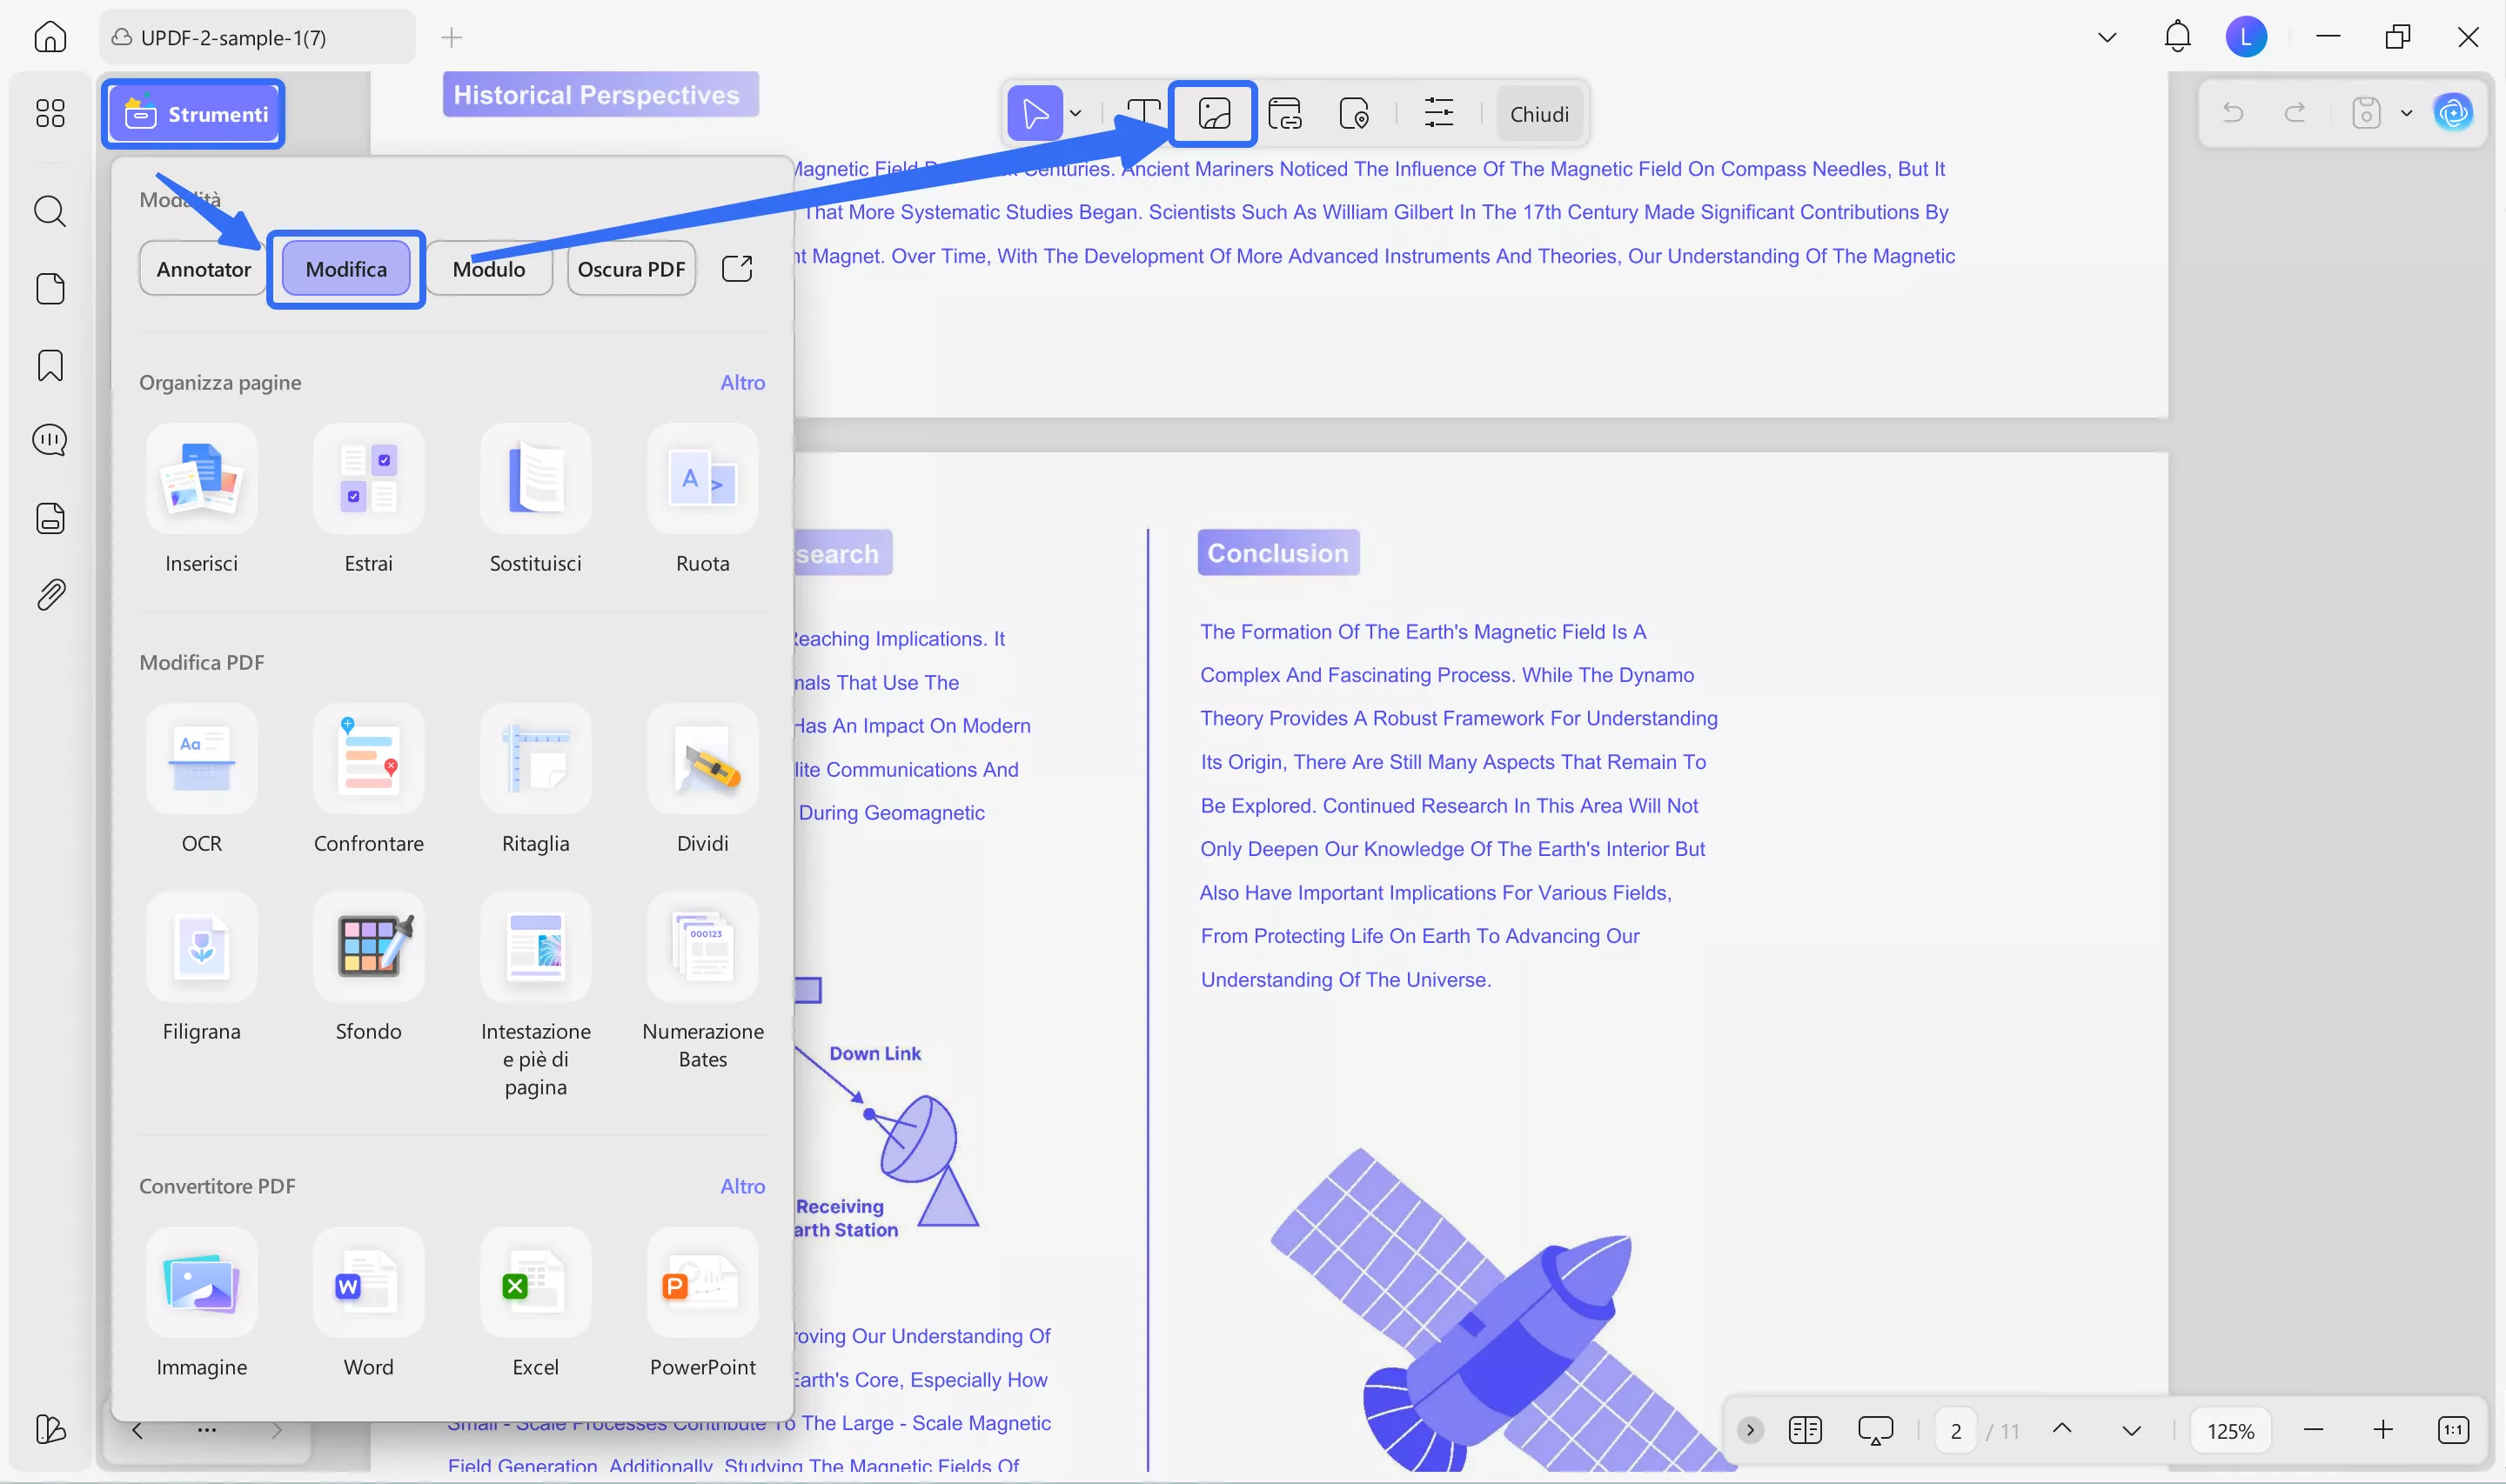The height and width of the screenshot is (1484, 2506).
Task: Select Modulo mode
Action: 489,268
